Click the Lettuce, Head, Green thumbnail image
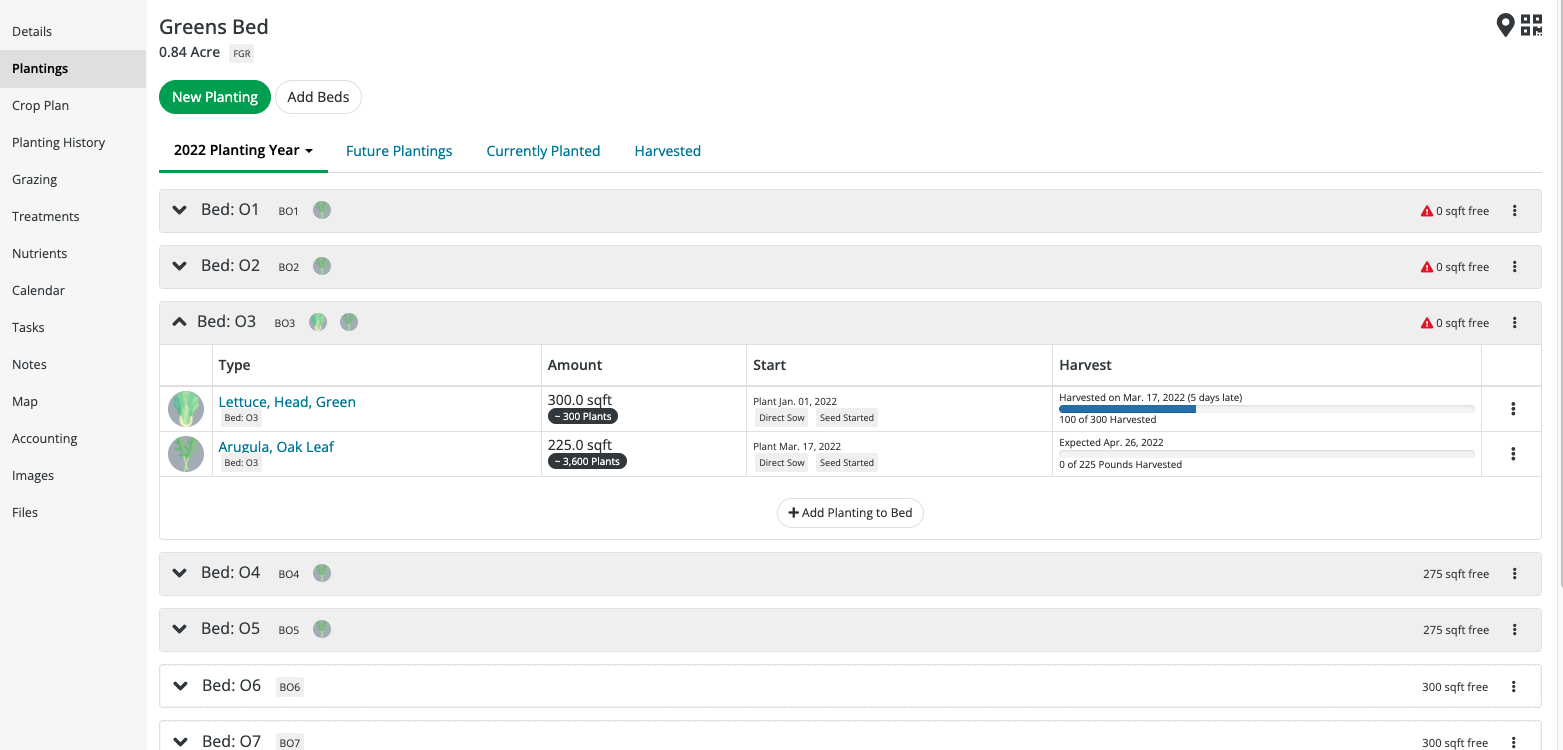This screenshot has height=750, width=1563. (x=186, y=409)
